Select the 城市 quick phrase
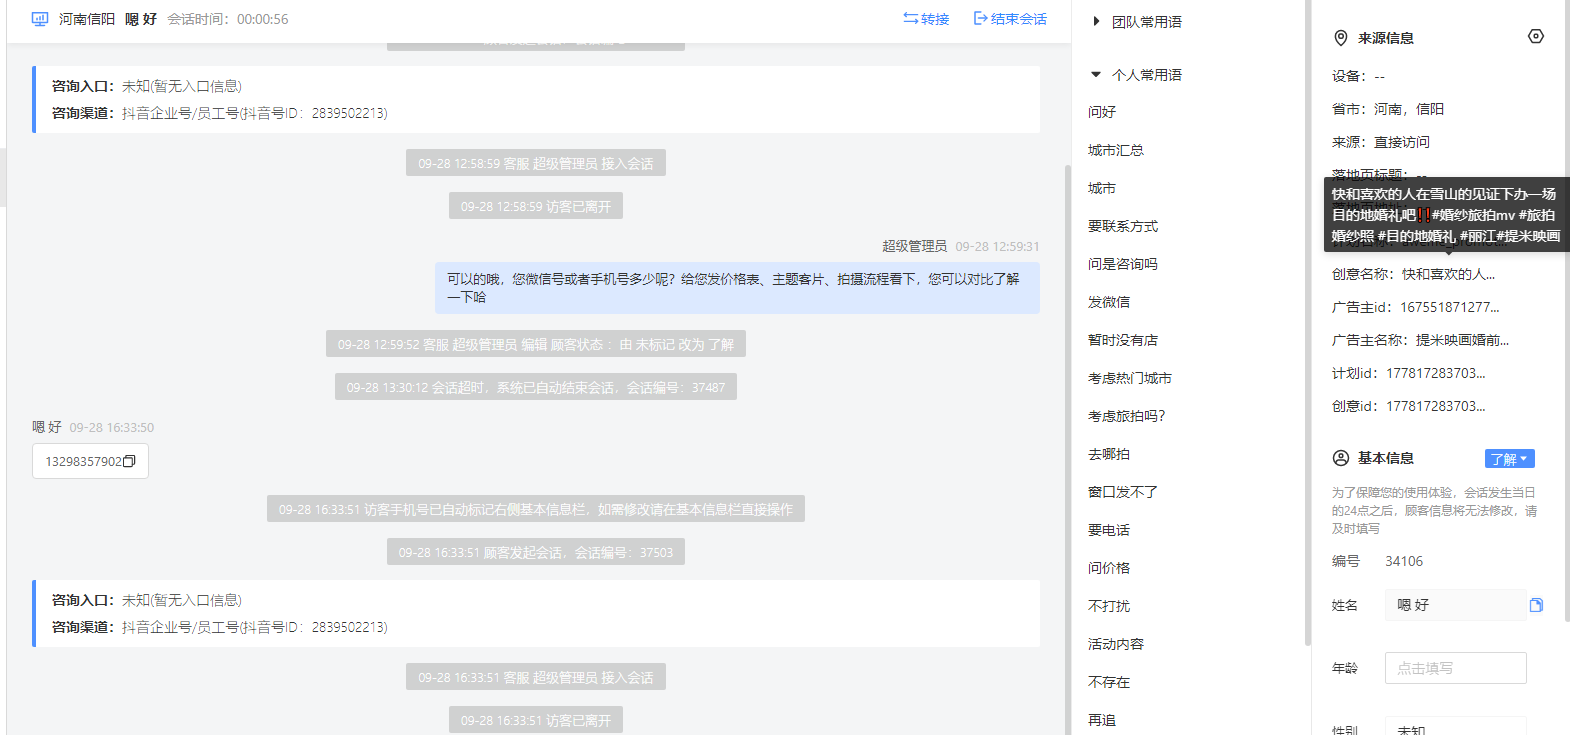Image resolution: width=1570 pixels, height=735 pixels. pyautogui.click(x=1102, y=188)
